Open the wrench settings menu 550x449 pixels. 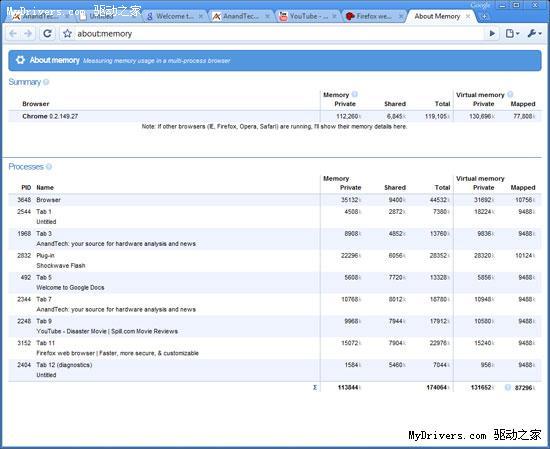tap(534, 33)
